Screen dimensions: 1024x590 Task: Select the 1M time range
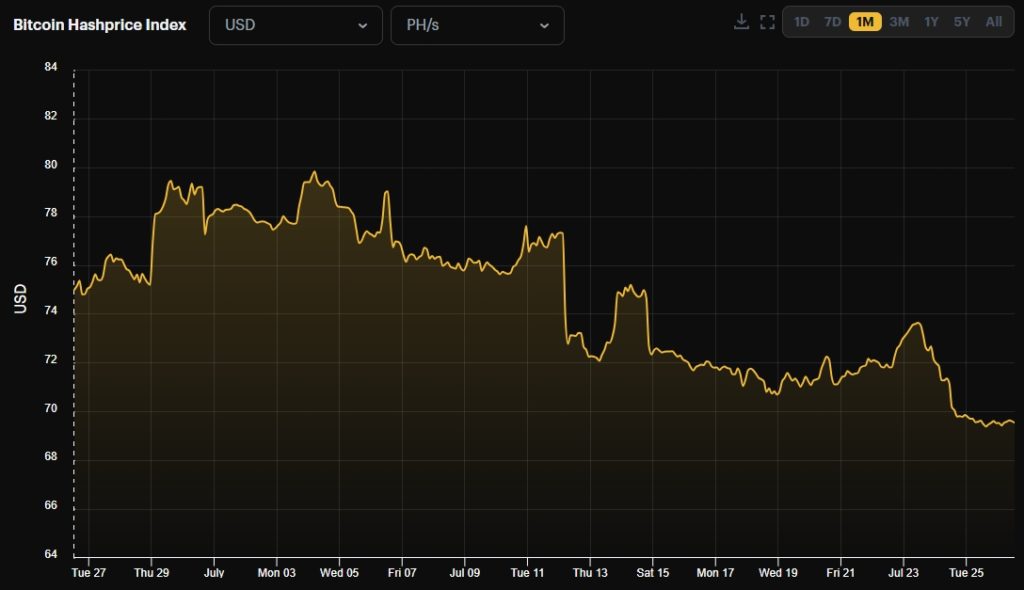click(865, 22)
